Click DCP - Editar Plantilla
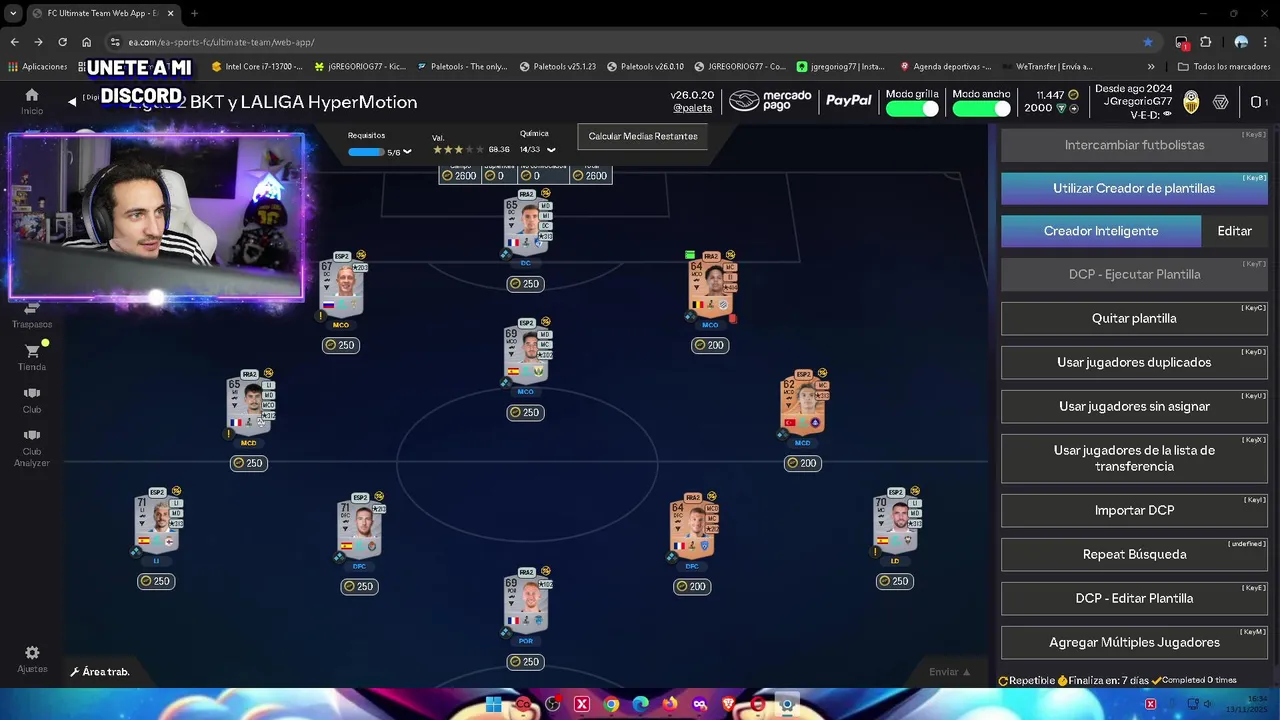1280x720 pixels. click(1134, 598)
